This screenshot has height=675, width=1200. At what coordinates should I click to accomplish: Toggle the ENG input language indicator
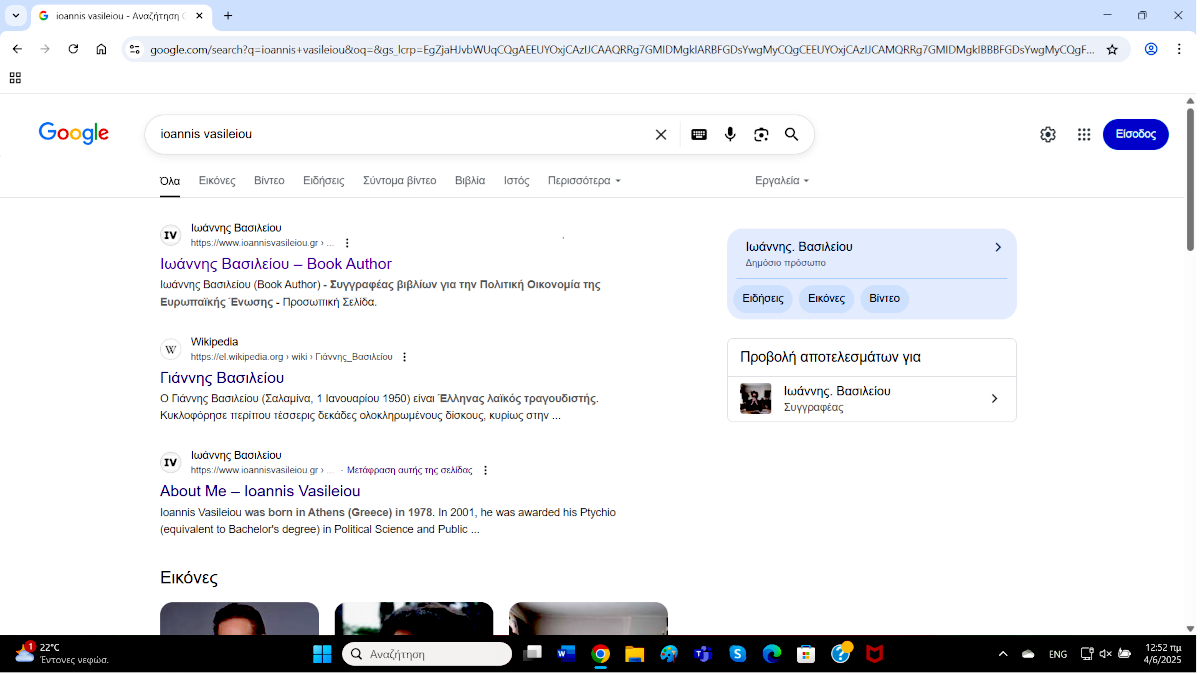tap(1058, 654)
